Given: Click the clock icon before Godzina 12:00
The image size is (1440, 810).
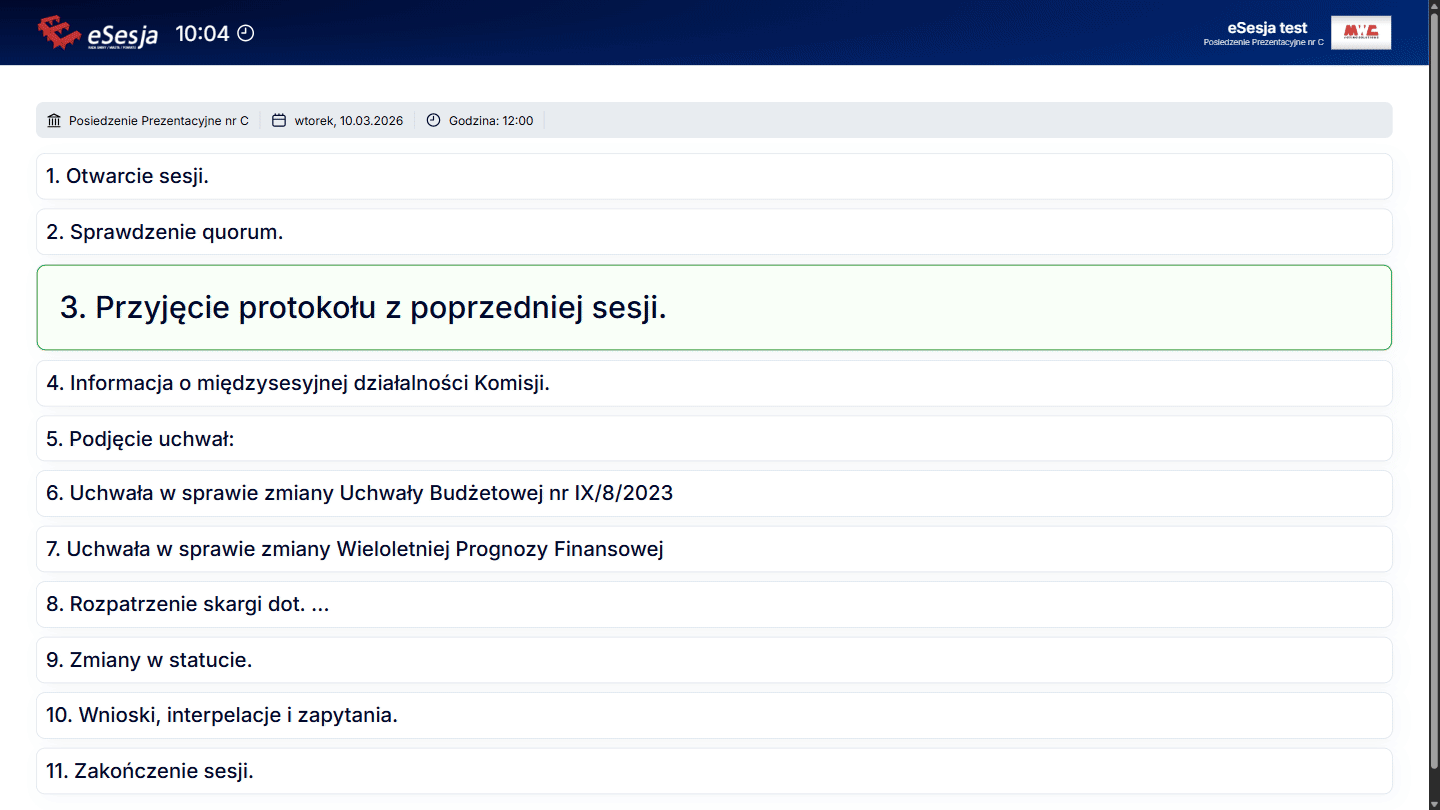Looking at the screenshot, I should click(433, 121).
